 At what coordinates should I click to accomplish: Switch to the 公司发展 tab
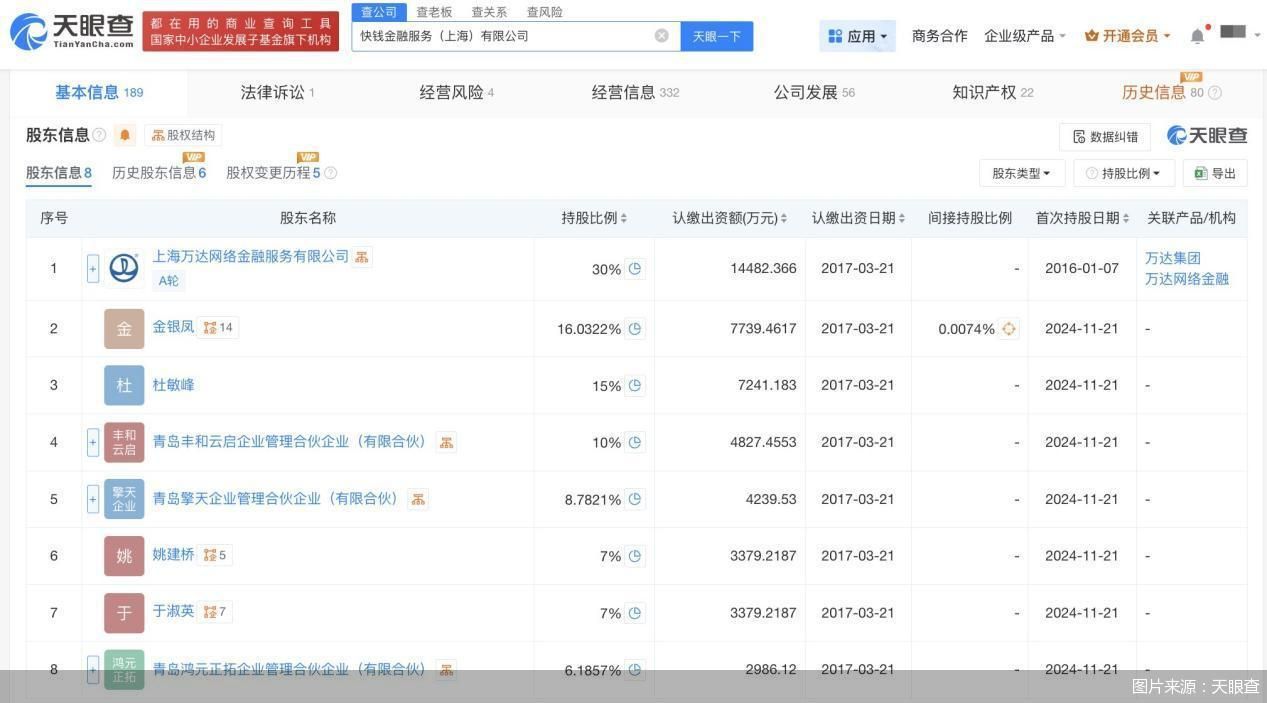click(x=814, y=93)
